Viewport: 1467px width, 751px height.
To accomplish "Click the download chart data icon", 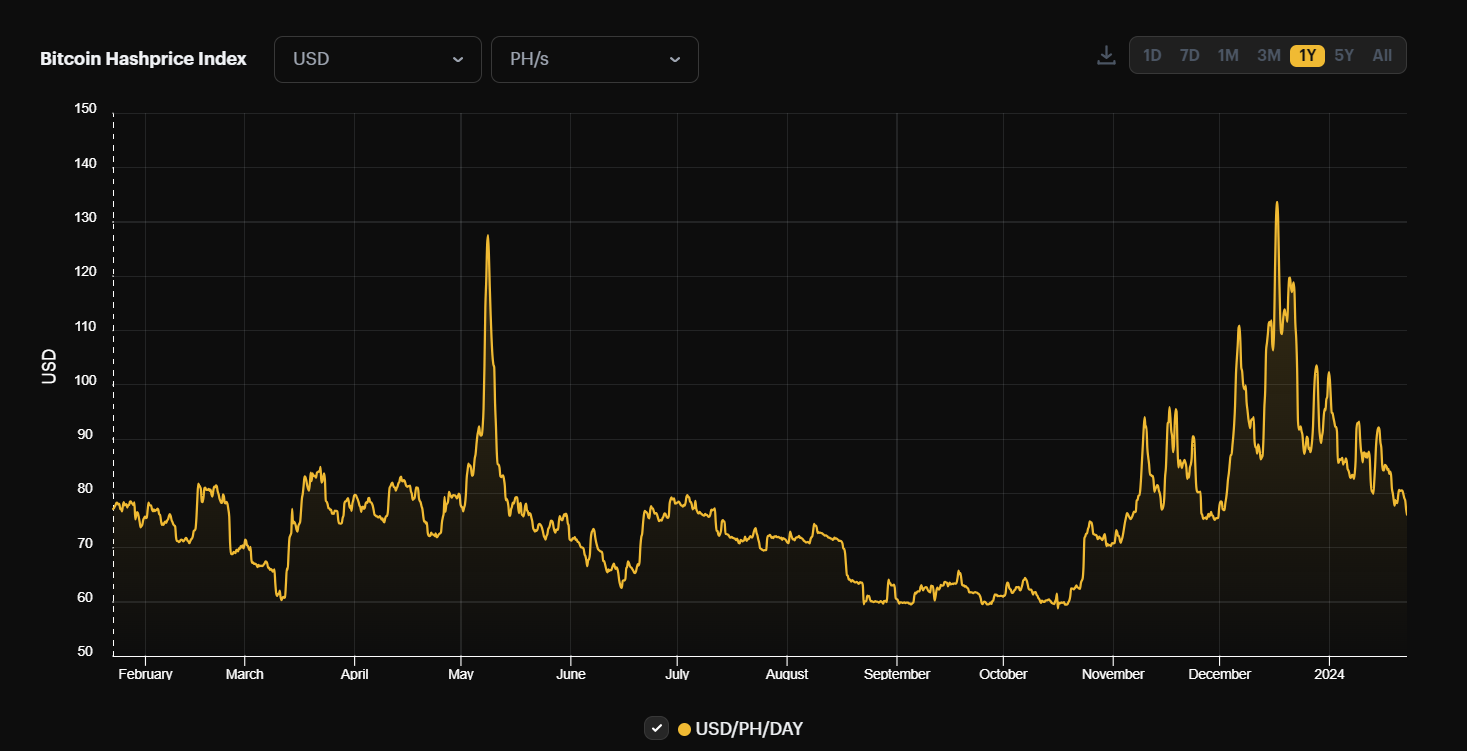I will click(x=1106, y=55).
